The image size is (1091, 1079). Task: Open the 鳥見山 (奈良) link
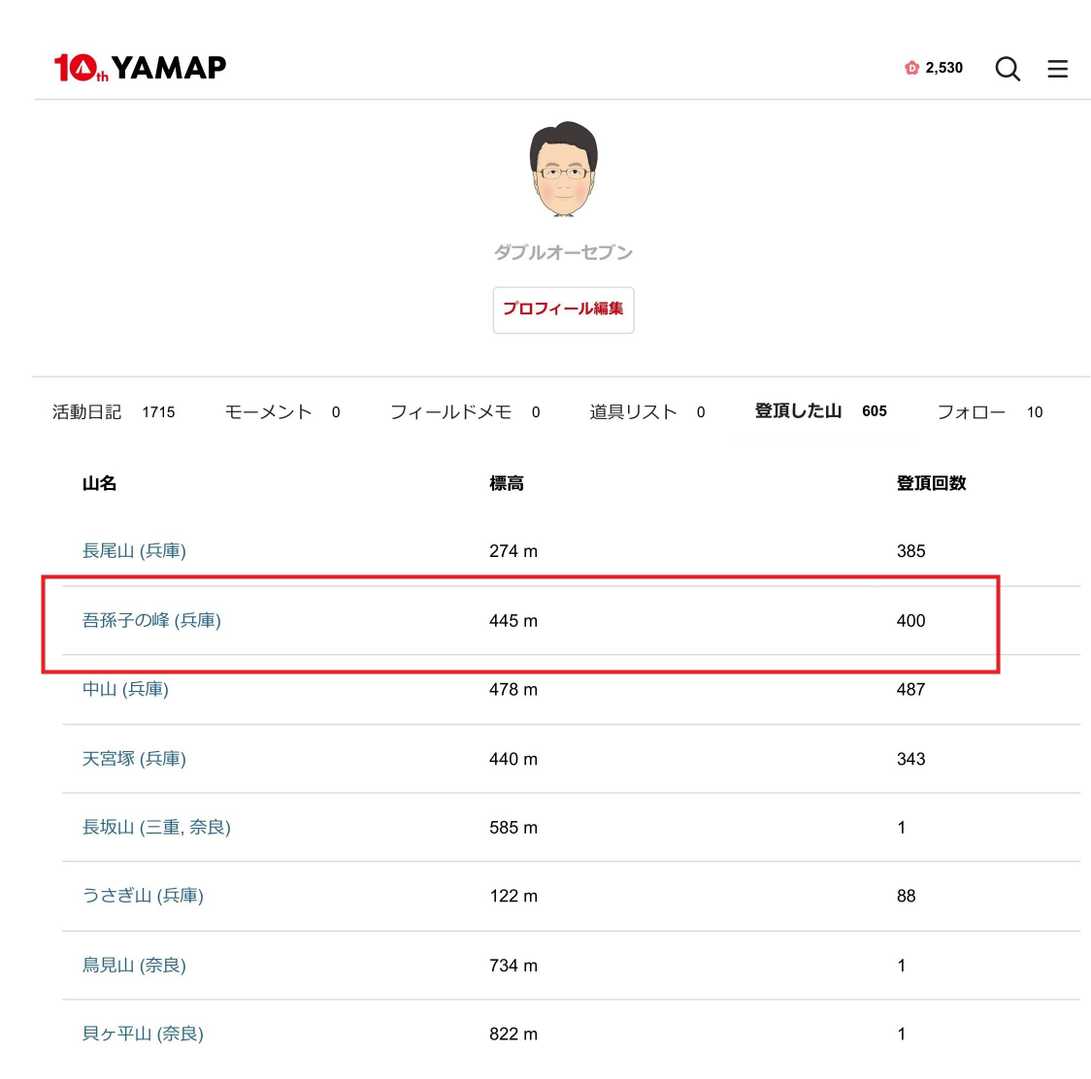point(134,966)
